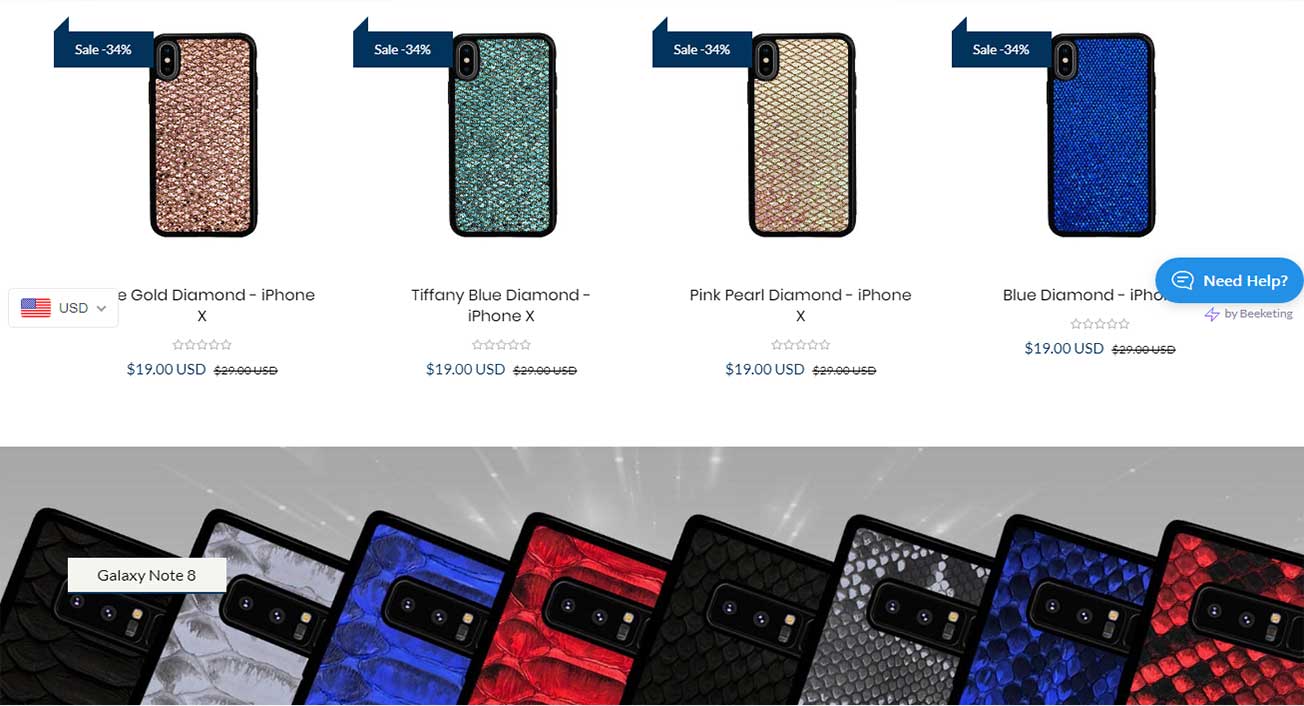The height and width of the screenshot is (706, 1304).
Task: Open Pink Pearl Diamond - iPhone X title
Action: pos(800,305)
